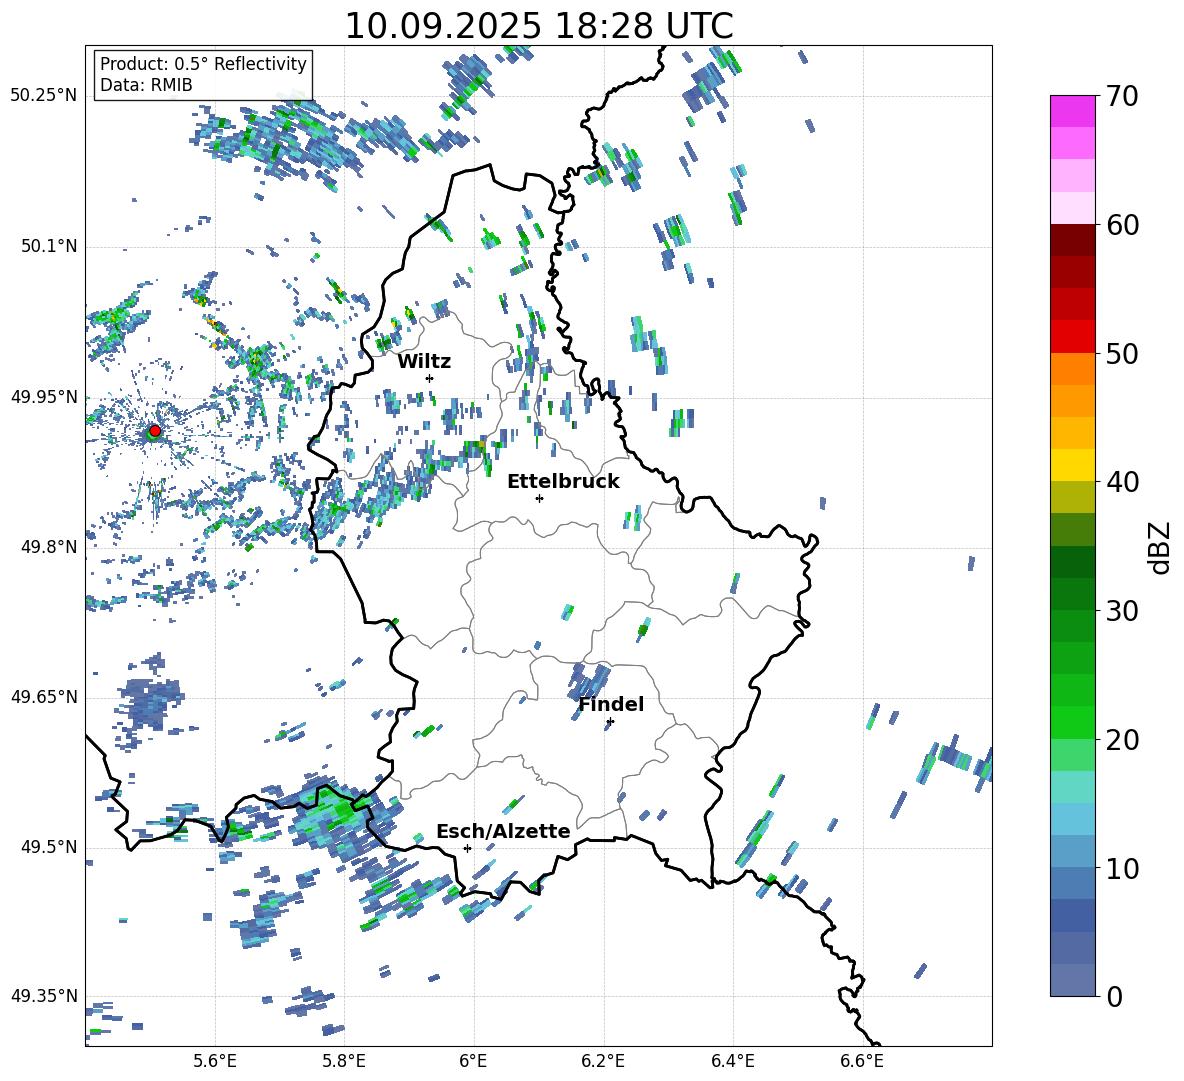Click the colorbar tick label 20
This screenshot has height=1081, width=1184.
(x=1122, y=740)
